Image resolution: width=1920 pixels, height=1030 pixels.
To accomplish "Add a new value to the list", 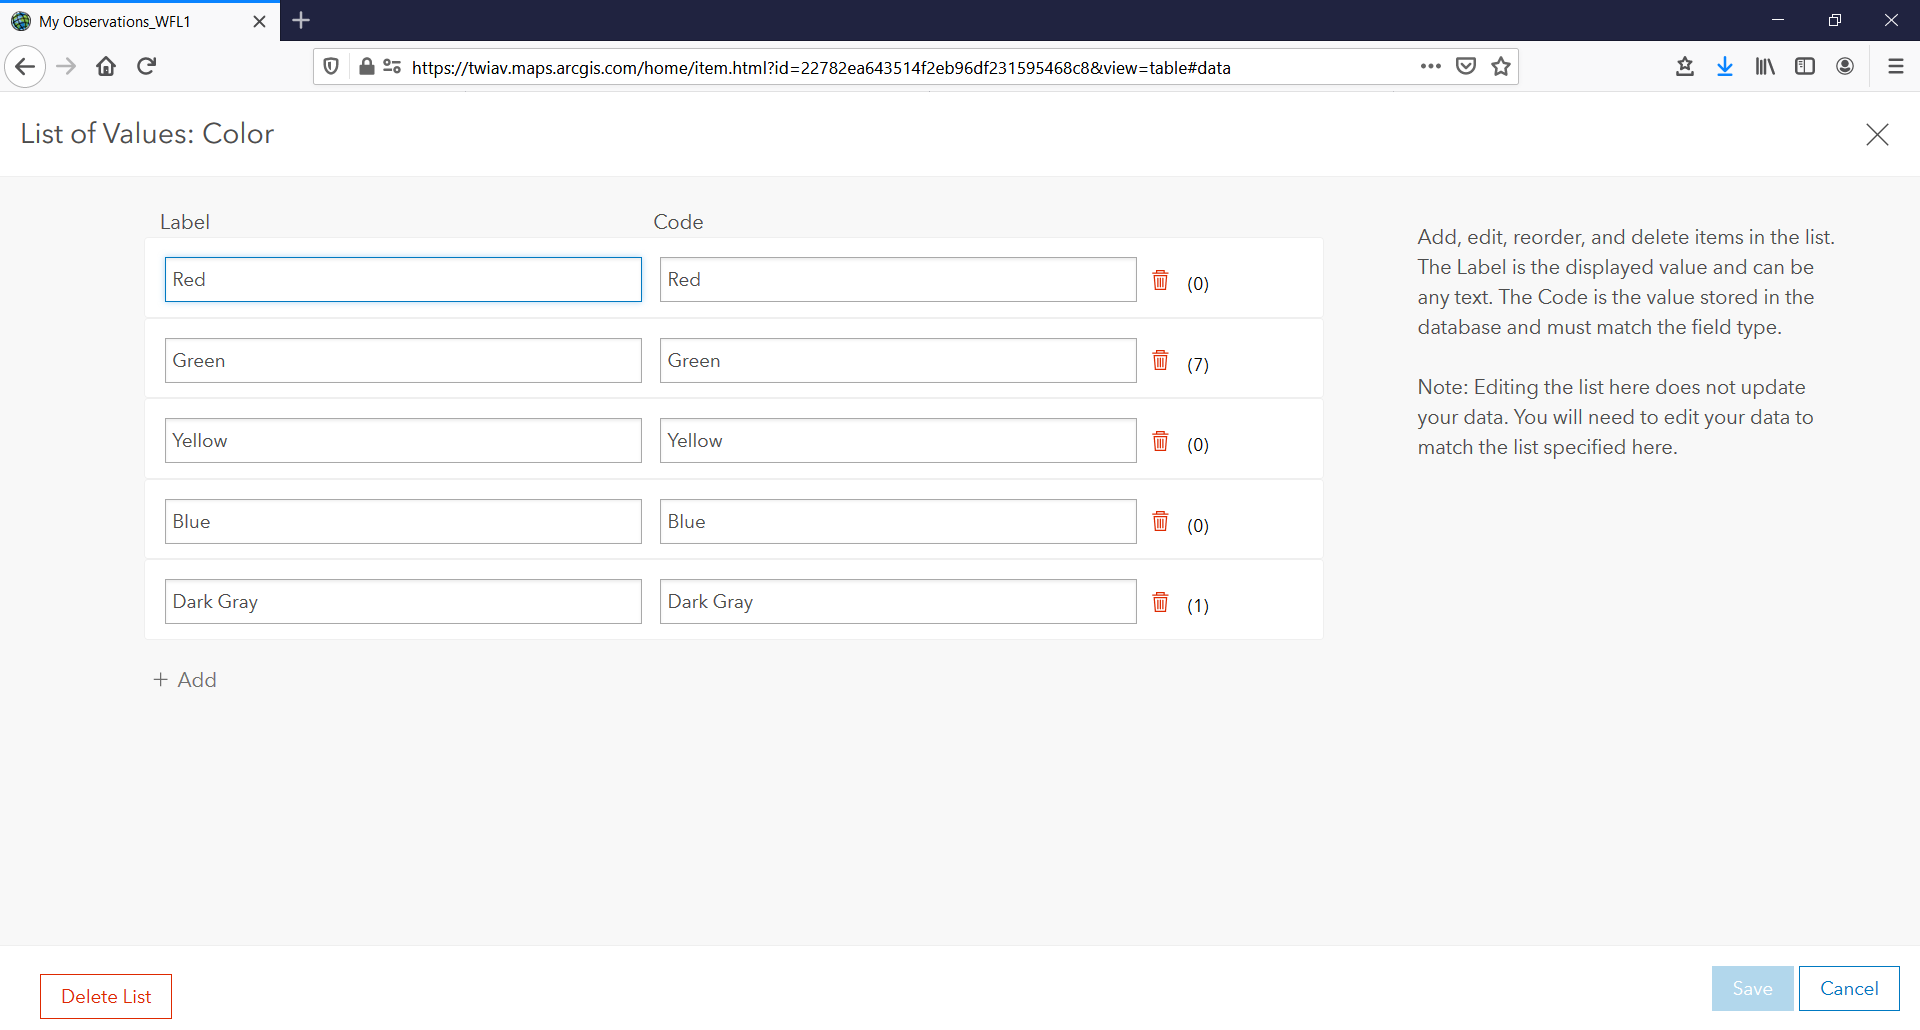I will click(x=184, y=679).
